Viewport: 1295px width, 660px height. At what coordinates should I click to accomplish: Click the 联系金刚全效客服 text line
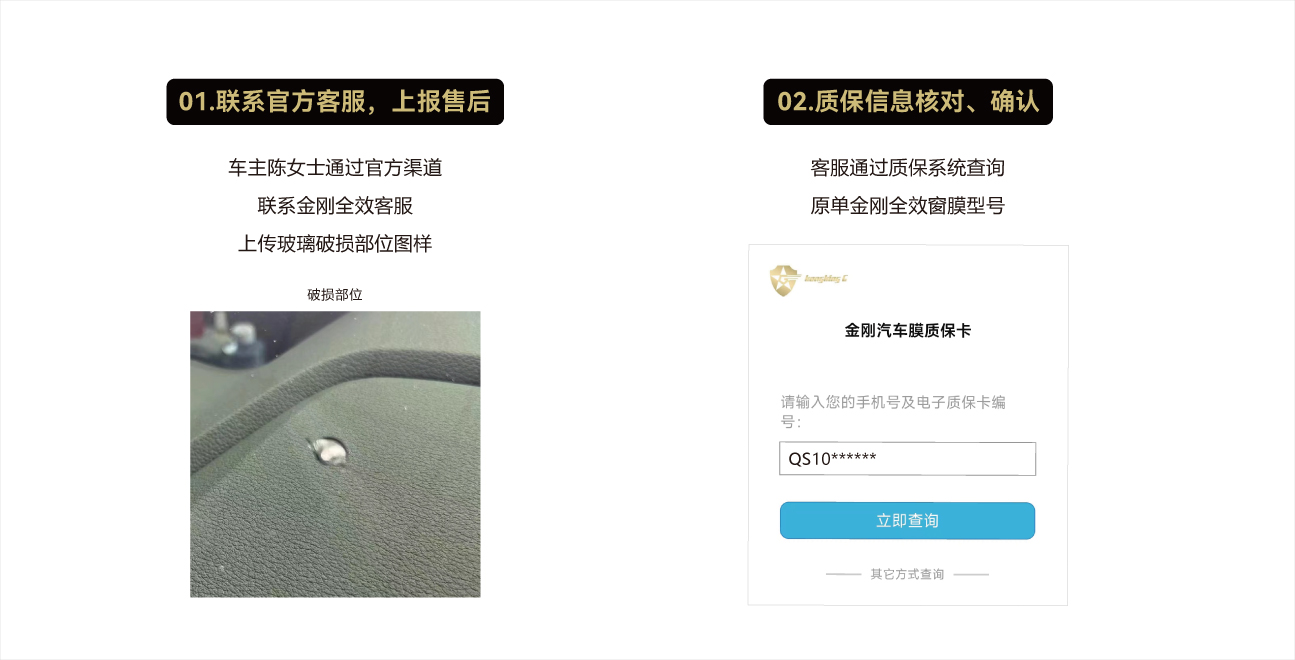335,206
